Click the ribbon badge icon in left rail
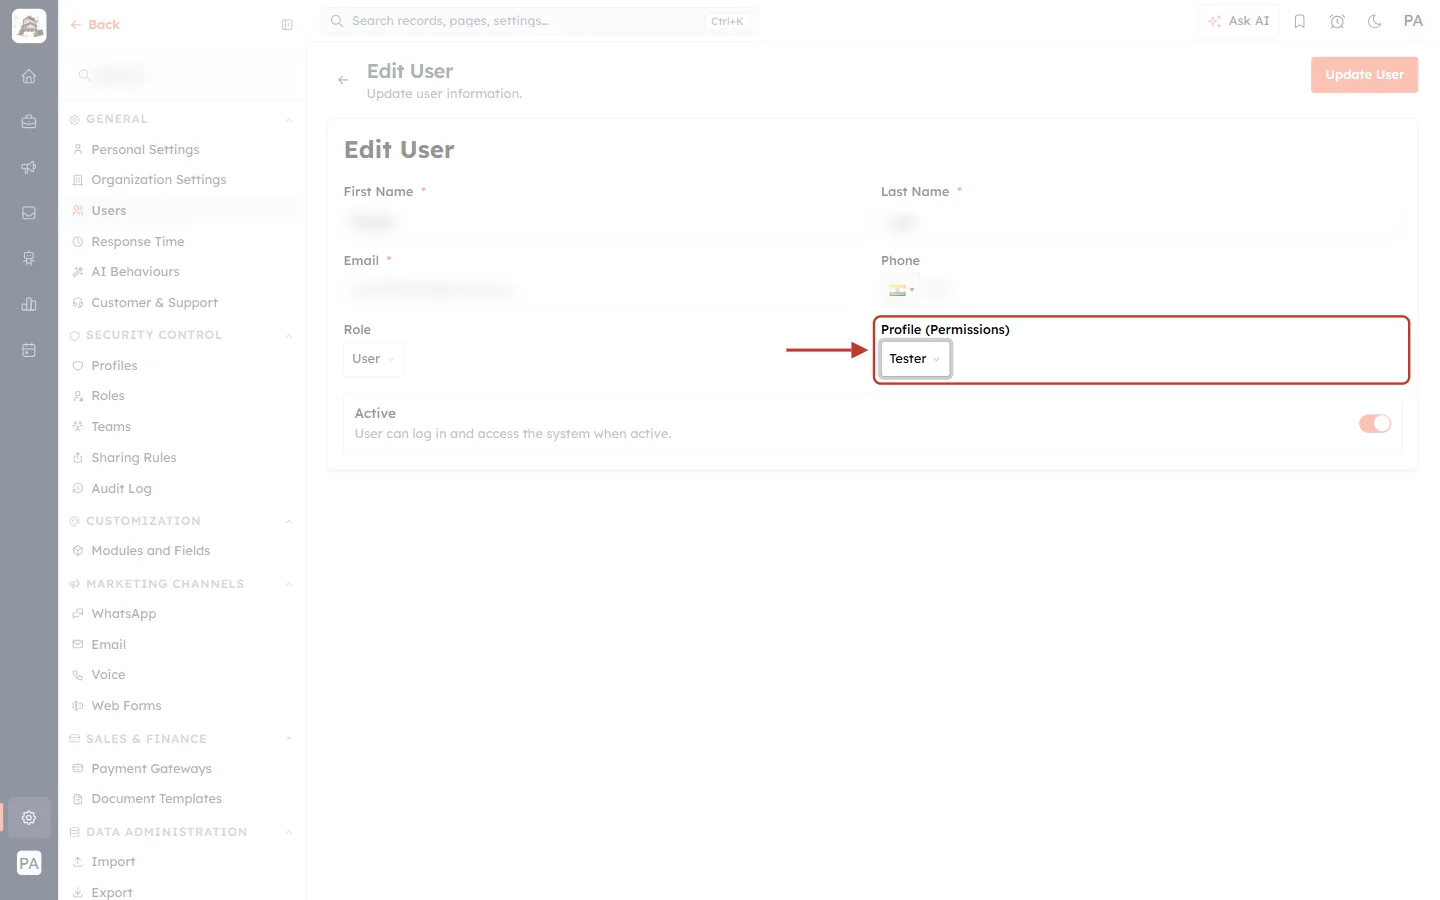Image resolution: width=1440 pixels, height=900 pixels. coord(29,259)
